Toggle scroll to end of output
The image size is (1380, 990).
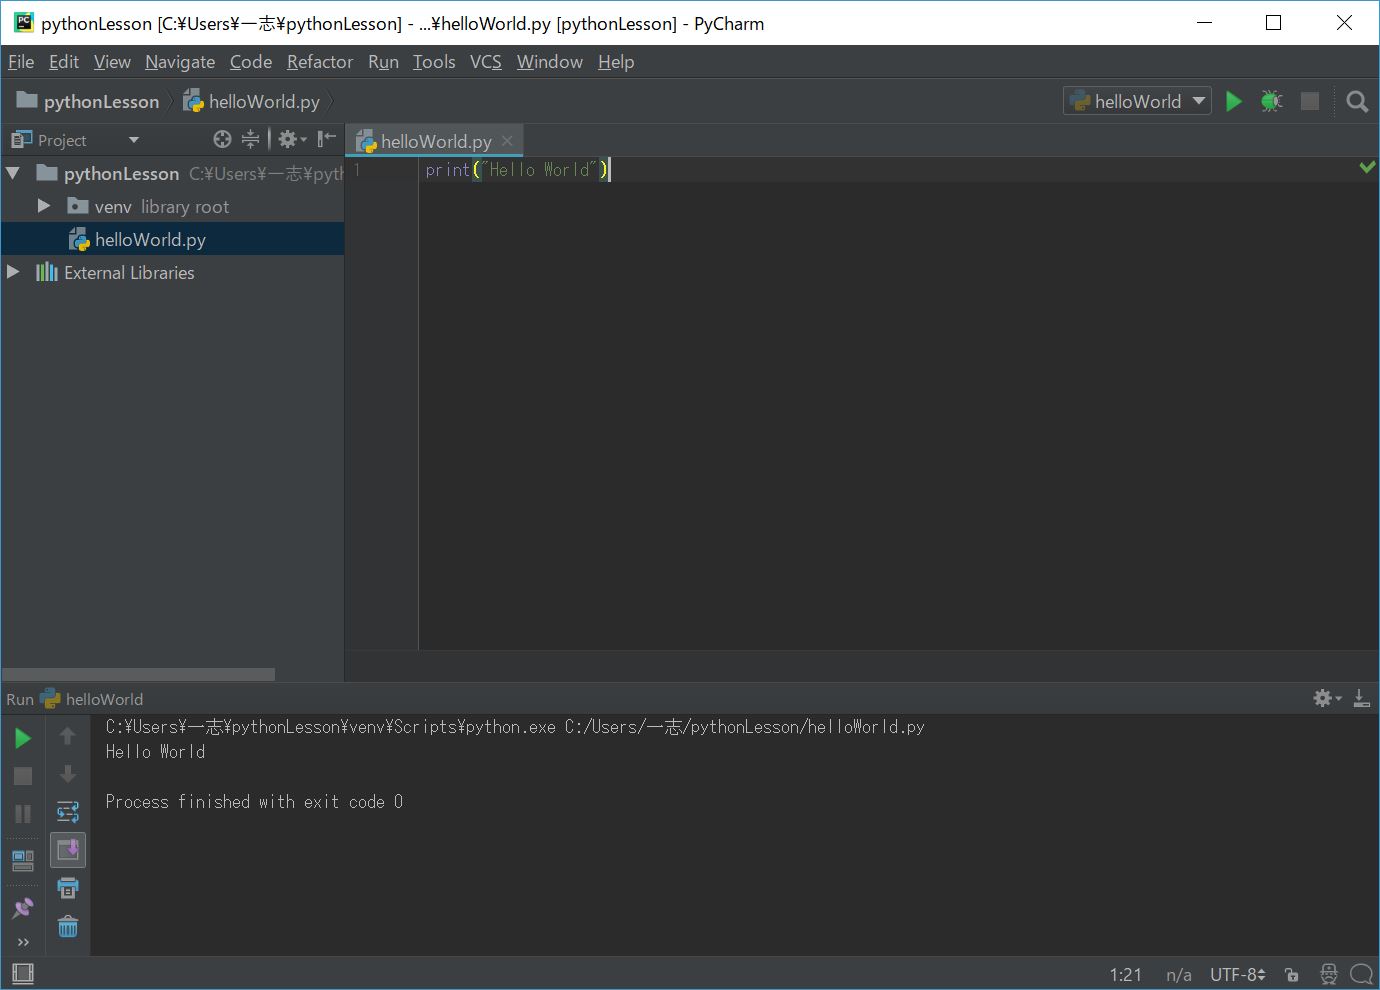68,850
